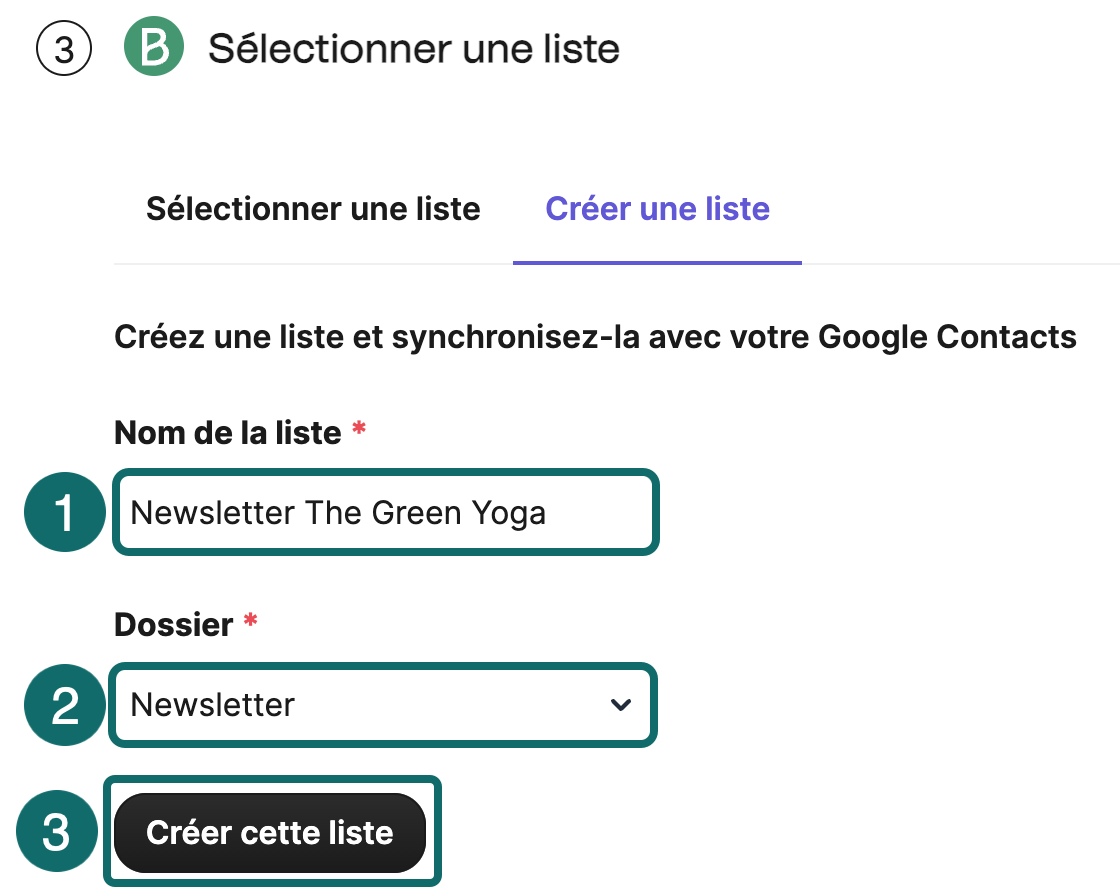The height and width of the screenshot is (890, 1120).
Task: Click the Dossier field label
Action: coord(174,625)
